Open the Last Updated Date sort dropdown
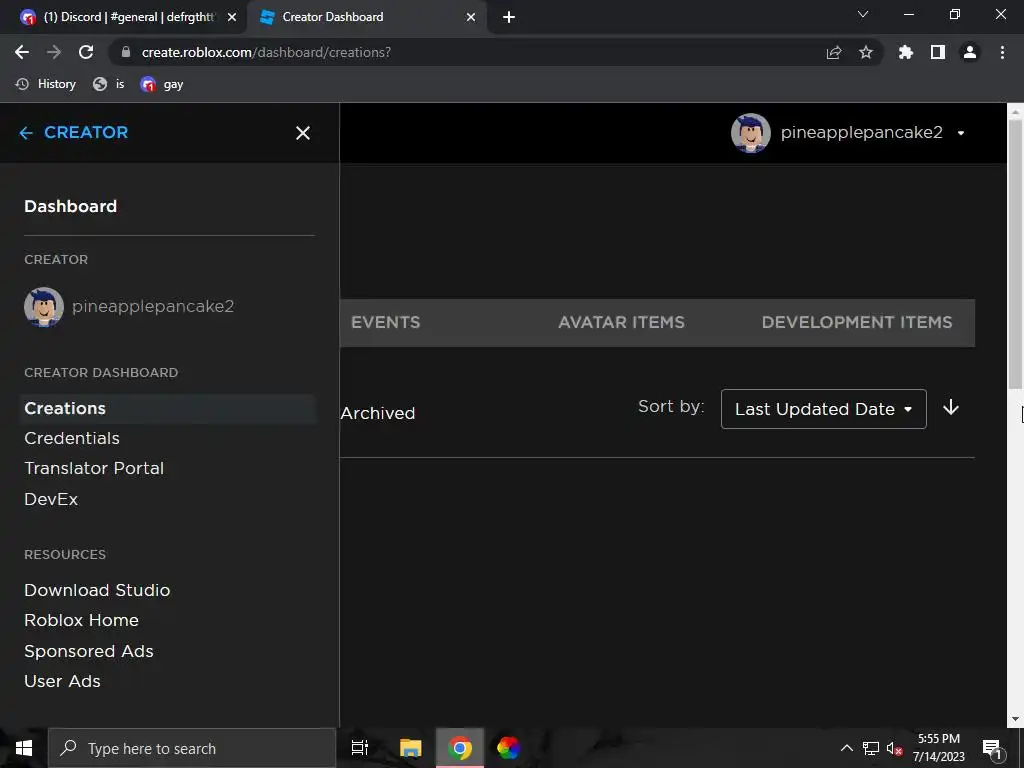The height and width of the screenshot is (768, 1024). pyautogui.click(x=824, y=409)
